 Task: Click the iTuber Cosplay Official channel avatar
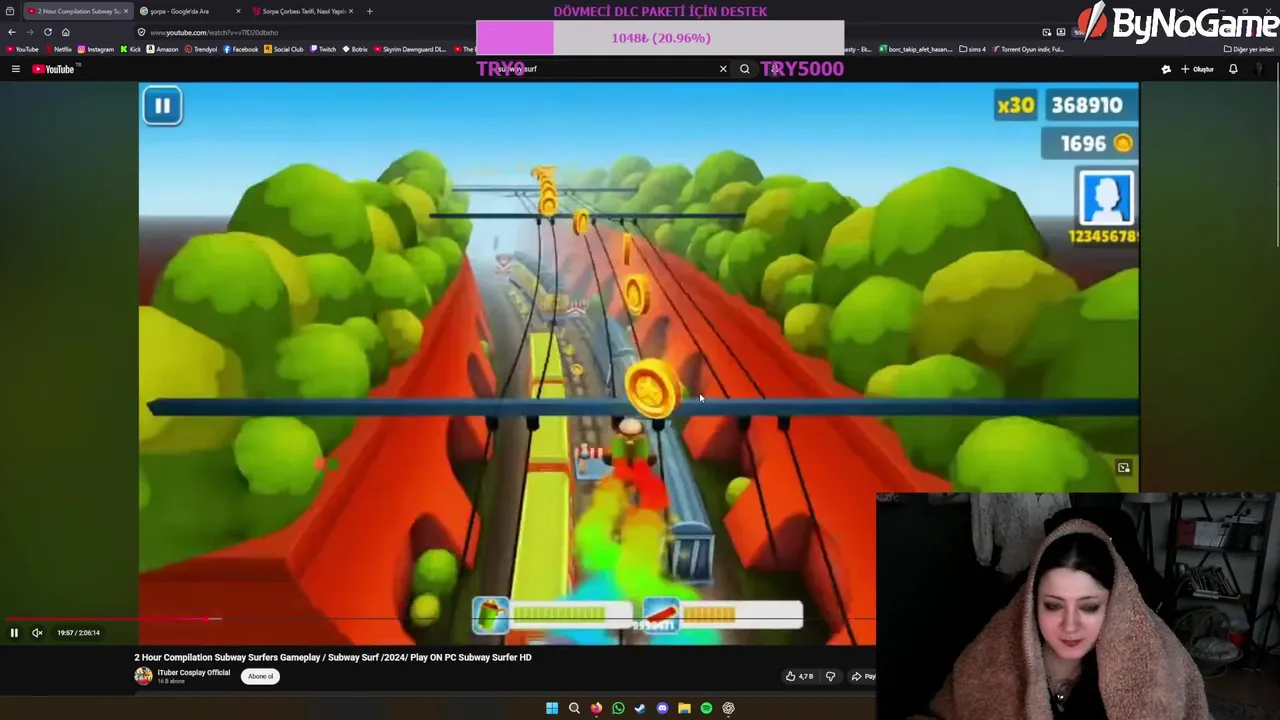coord(144,676)
